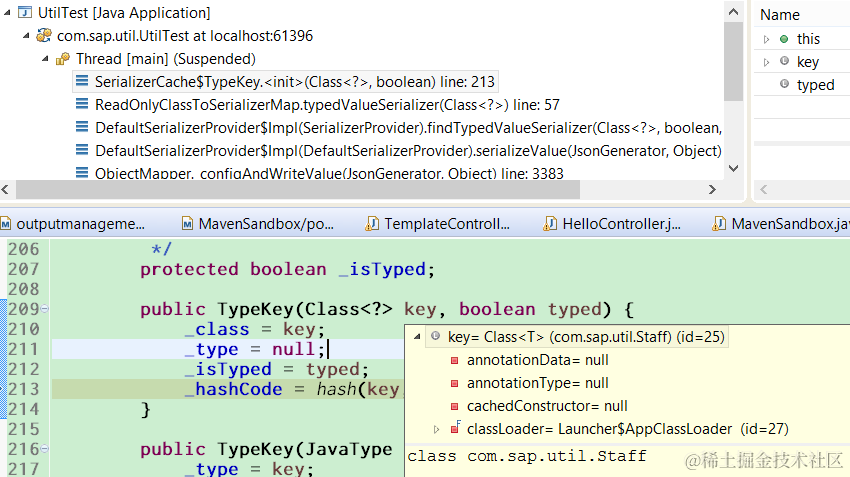
Task: Click 'typed' parameter on line 209
Action: [x=575, y=310]
